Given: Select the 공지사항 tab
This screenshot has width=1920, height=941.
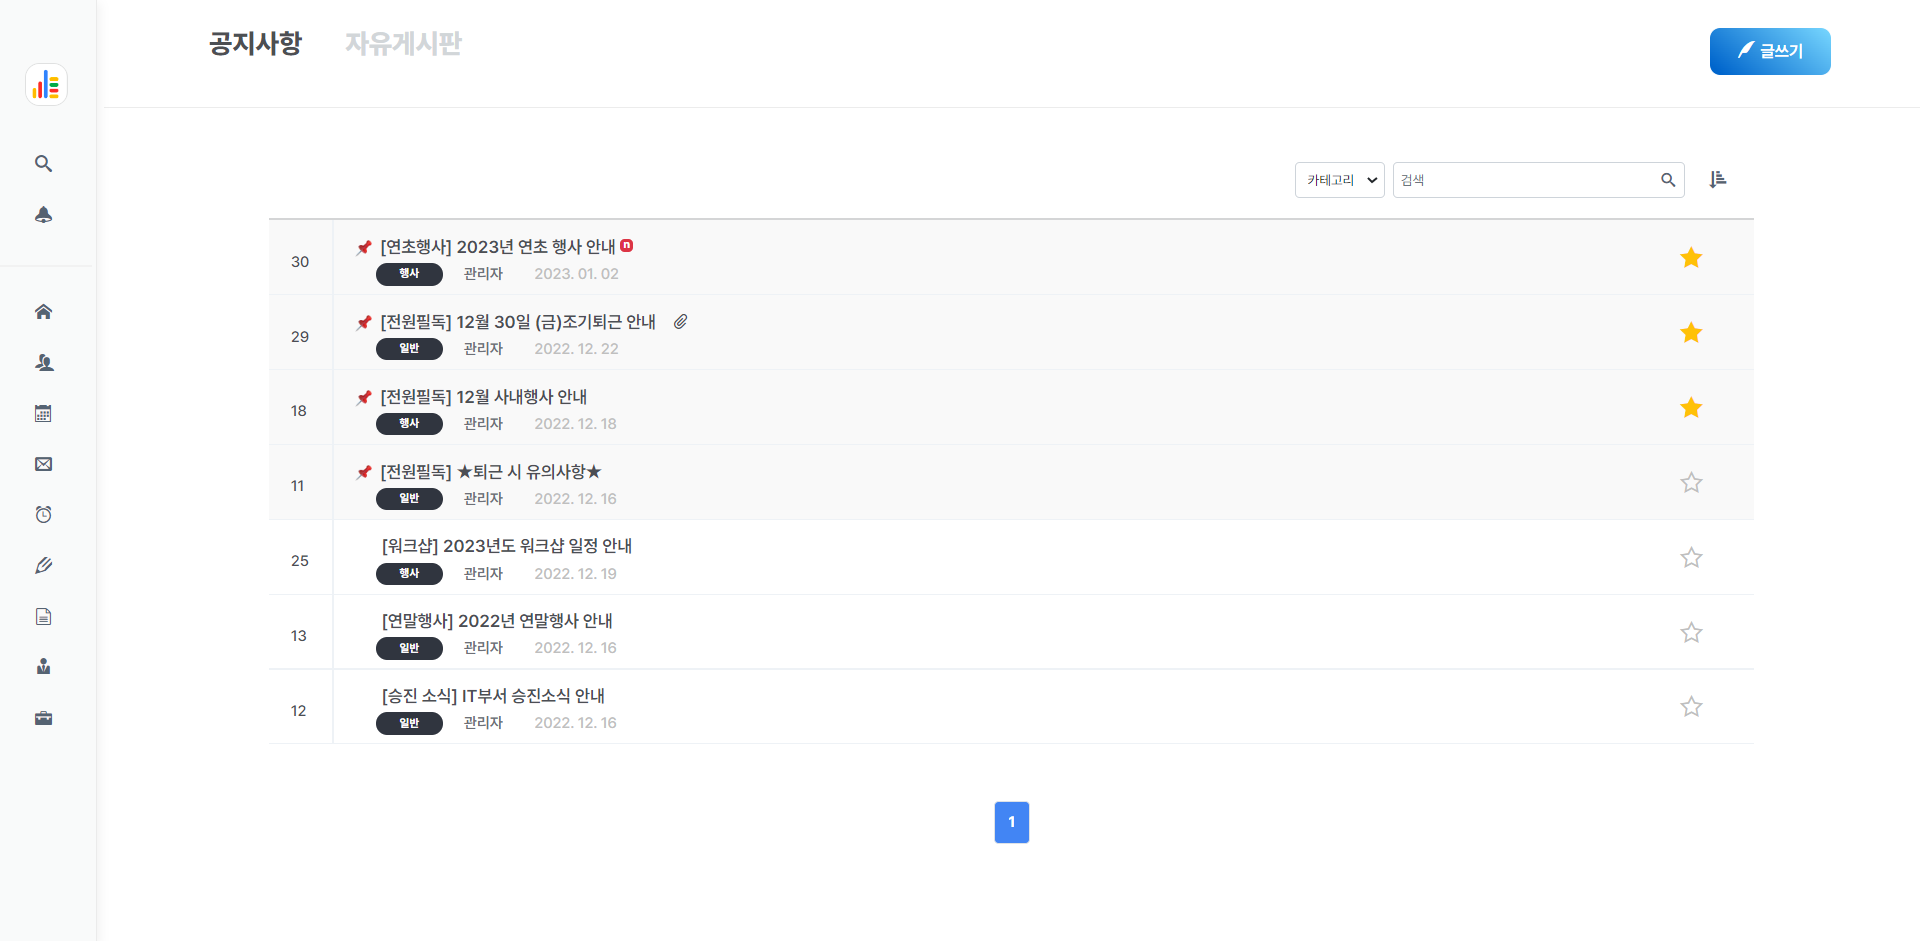Looking at the screenshot, I should [254, 44].
